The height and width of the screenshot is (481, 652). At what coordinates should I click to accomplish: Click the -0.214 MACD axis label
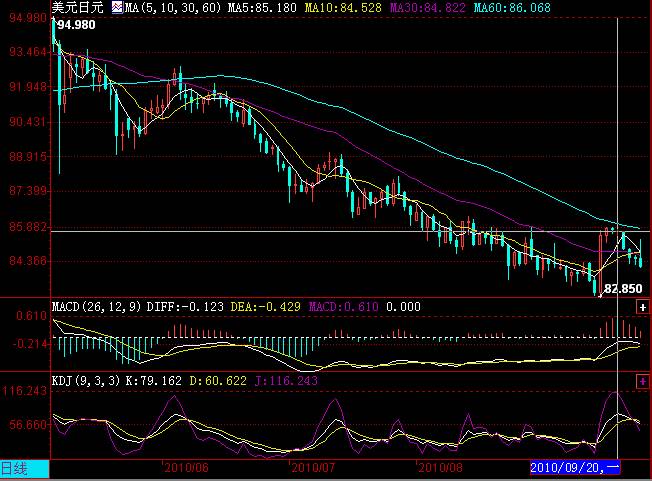[x=30, y=344]
